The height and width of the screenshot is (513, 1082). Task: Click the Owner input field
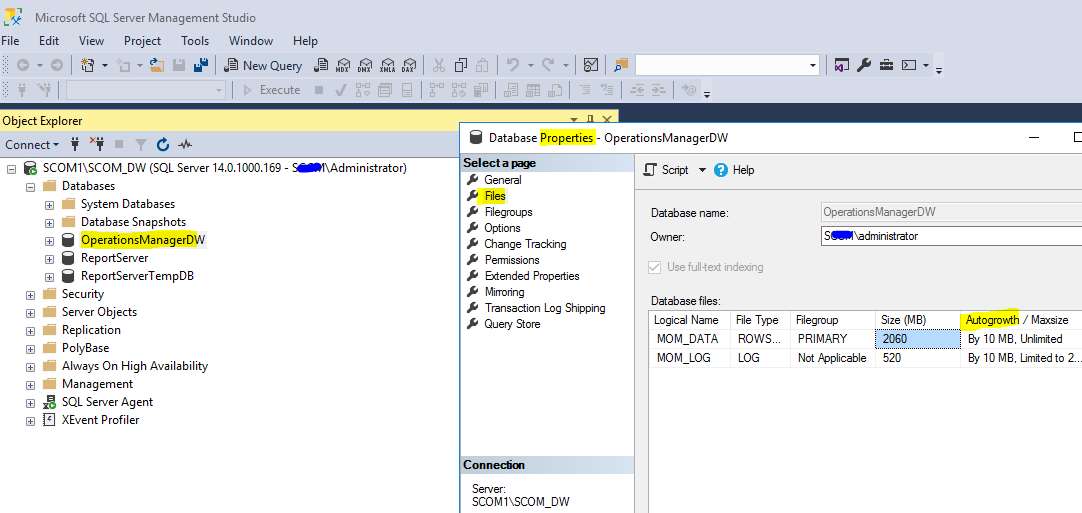pyautogui.click(x=951, y=235)
